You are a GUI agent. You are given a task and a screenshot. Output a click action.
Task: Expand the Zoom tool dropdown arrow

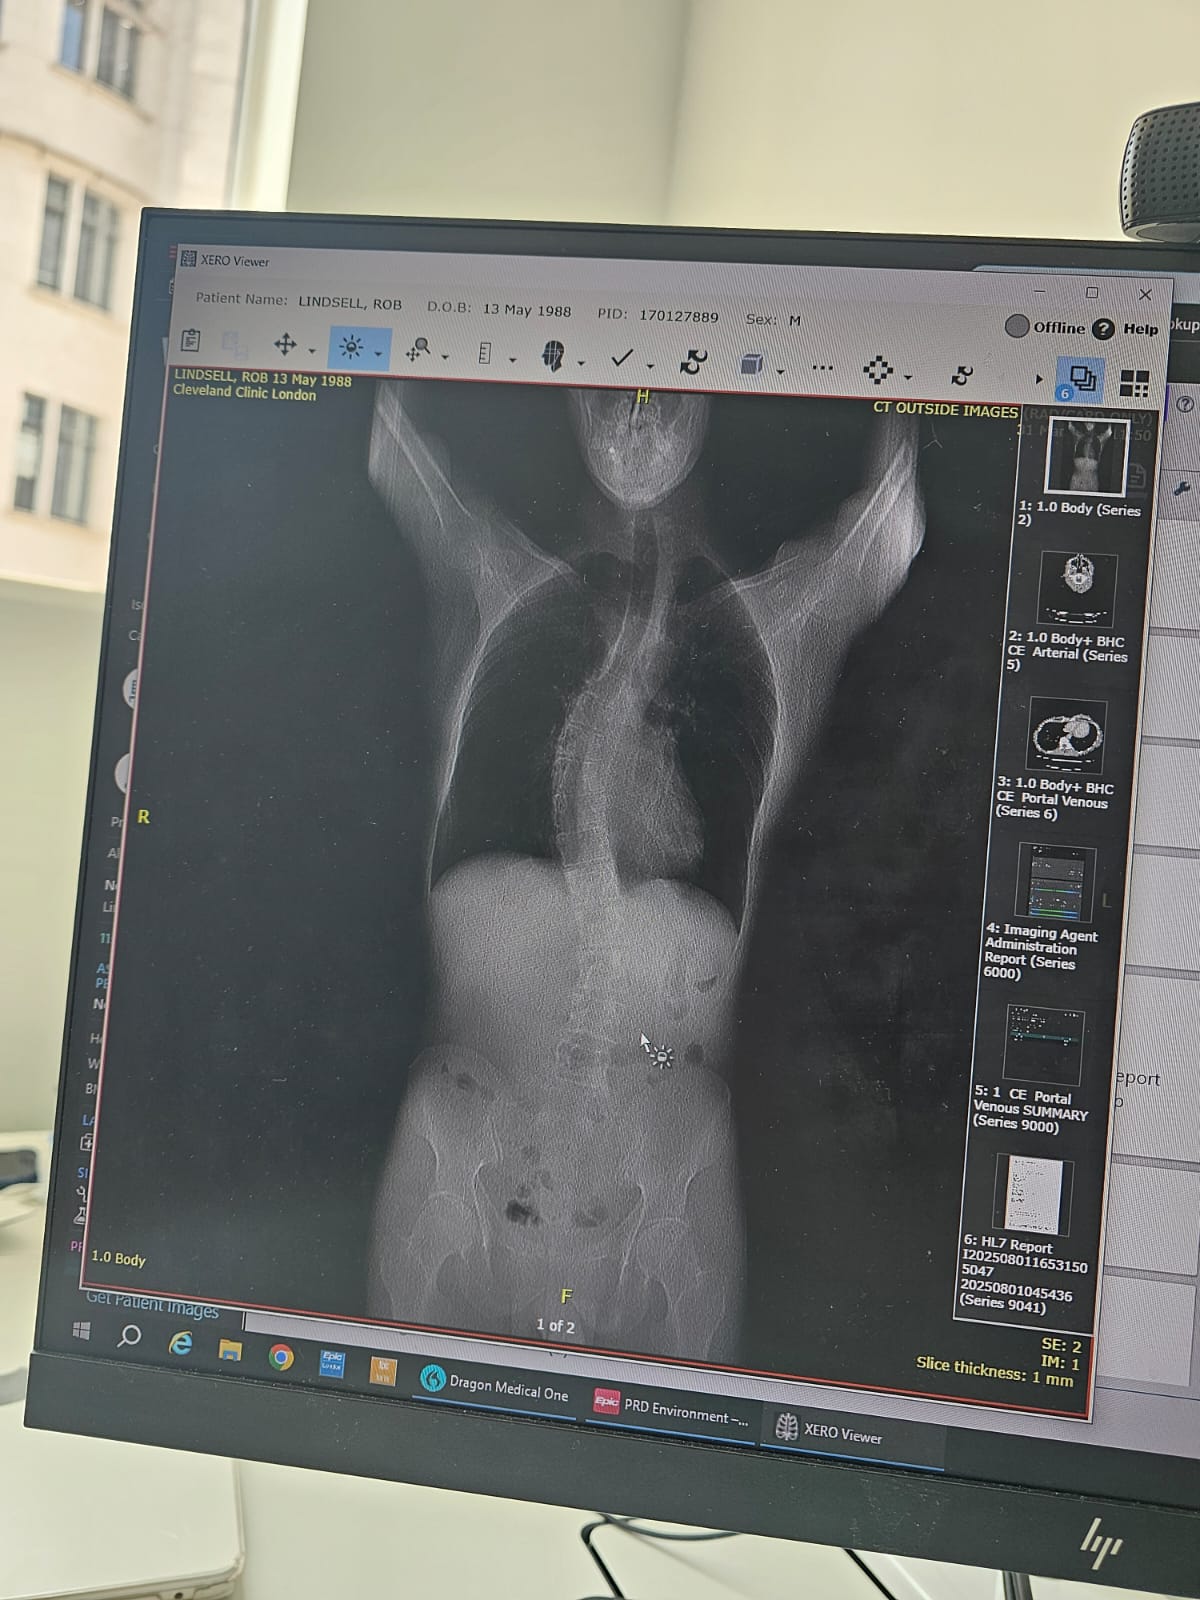(x=445, y=357)
